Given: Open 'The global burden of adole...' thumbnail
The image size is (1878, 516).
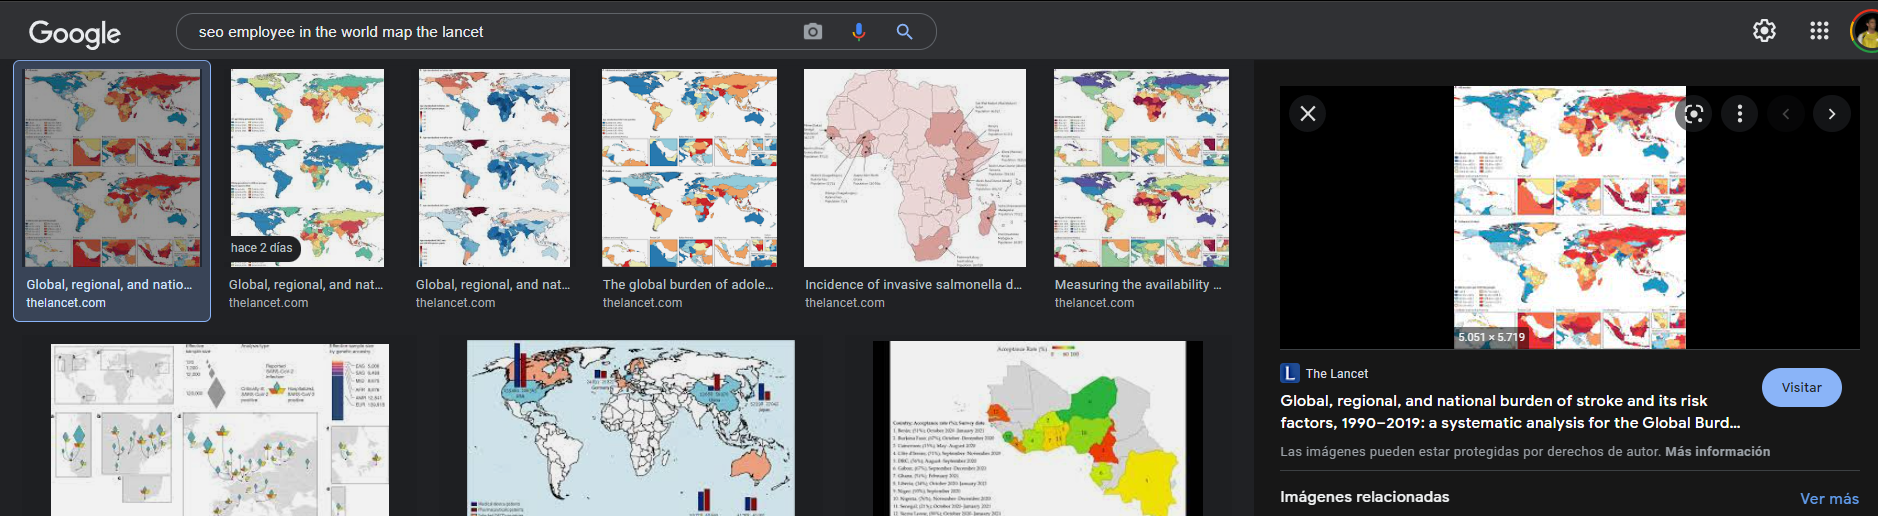Looking at the screenshot, I should click(x=689, y=168).
